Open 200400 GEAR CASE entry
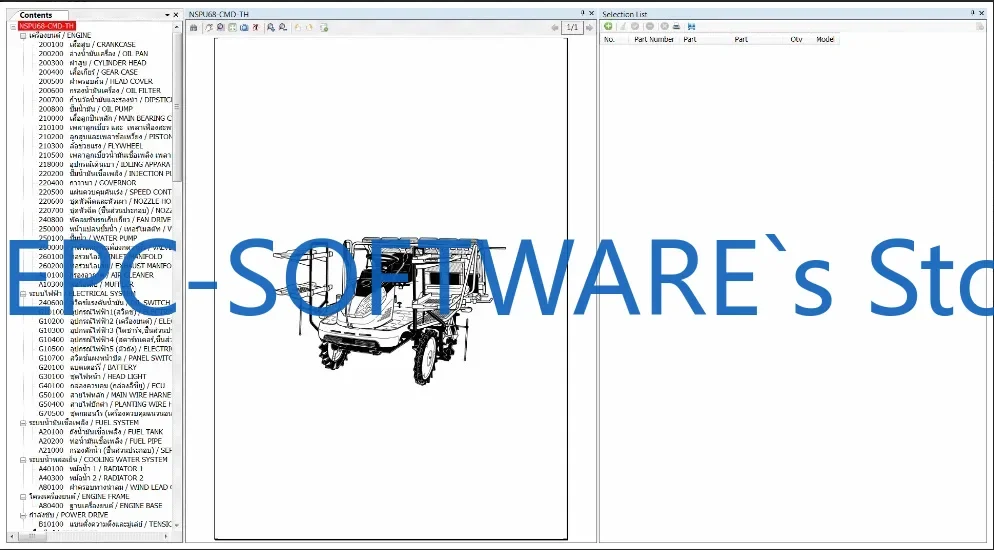Viewport: 994px width, 550px height. pos(88,72)
